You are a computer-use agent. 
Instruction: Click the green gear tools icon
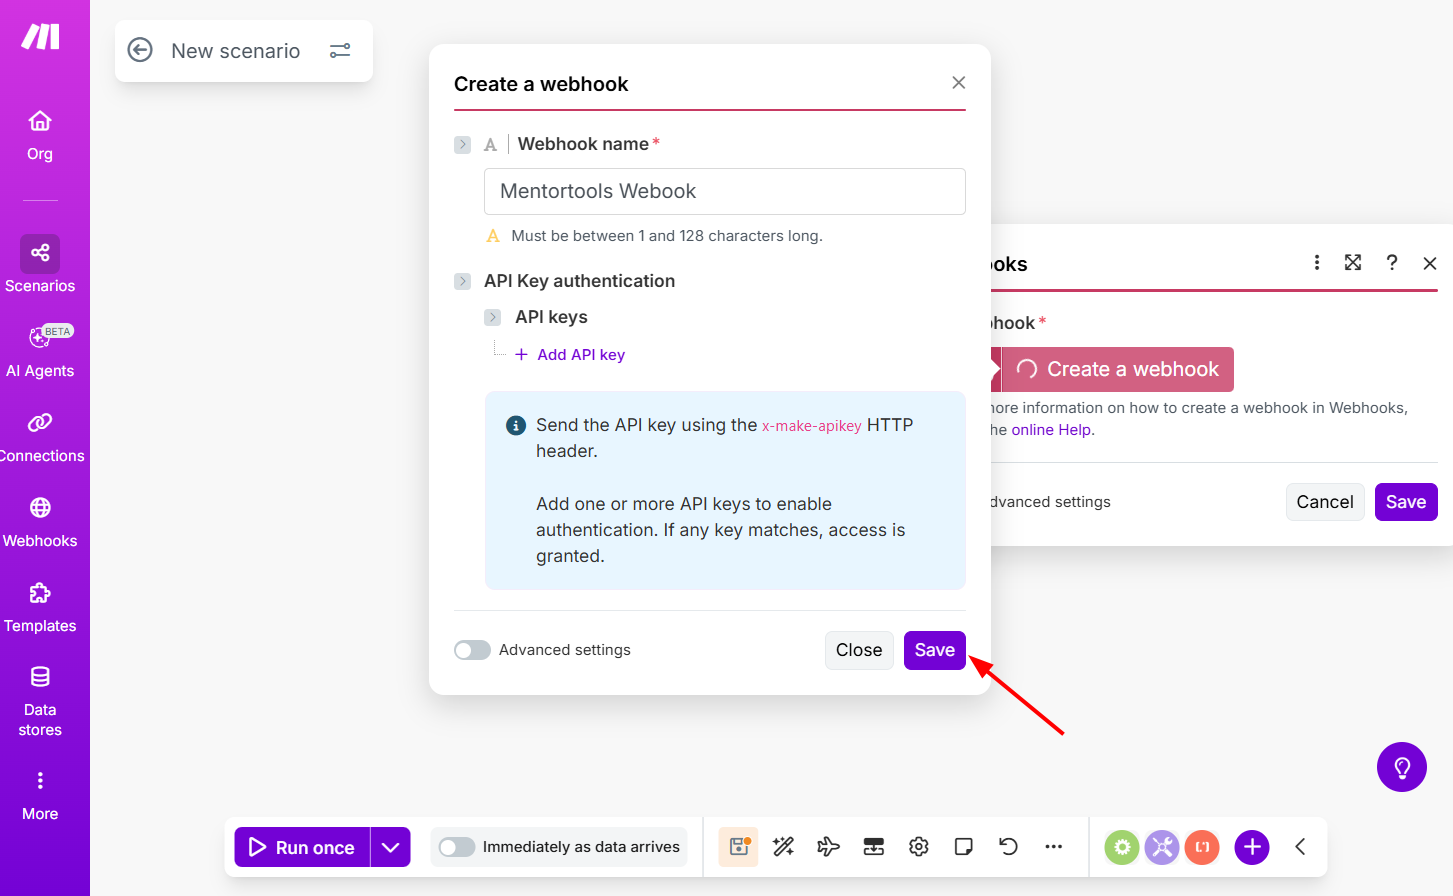1122,847
